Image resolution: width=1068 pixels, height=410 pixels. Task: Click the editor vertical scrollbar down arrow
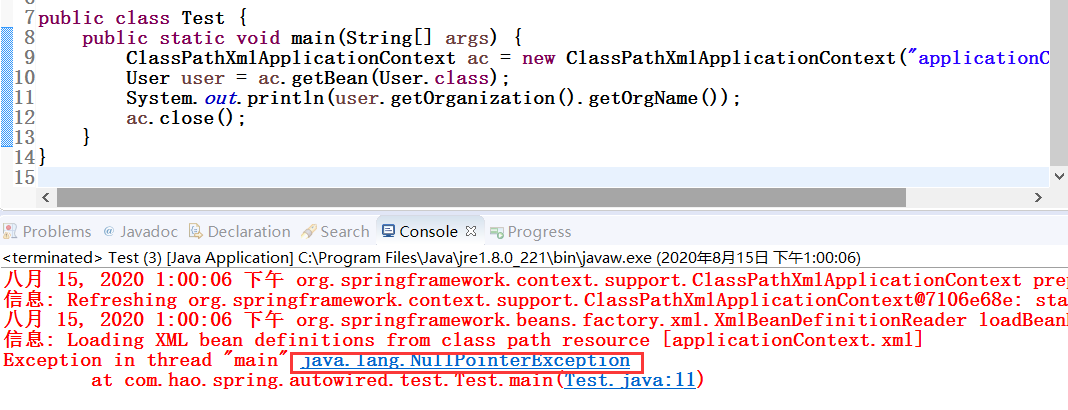click(1060, 176)
